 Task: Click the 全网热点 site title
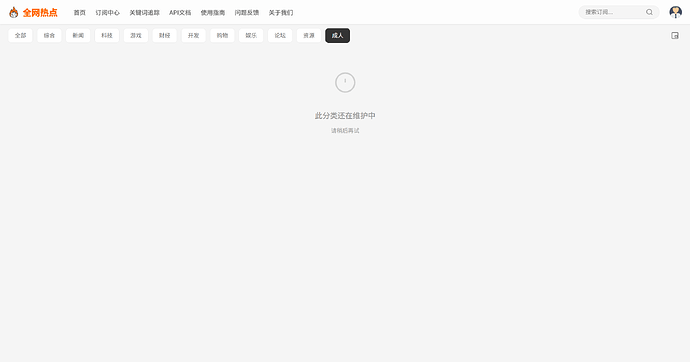pyautogui.click(x=40, y=13)
